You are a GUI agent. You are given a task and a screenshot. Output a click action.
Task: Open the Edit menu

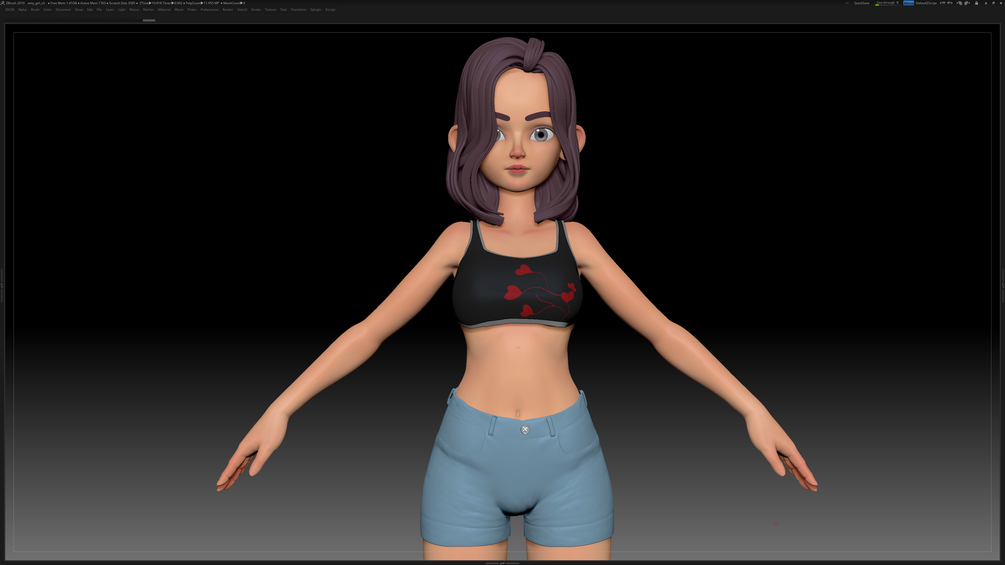(x=90, y=10)
